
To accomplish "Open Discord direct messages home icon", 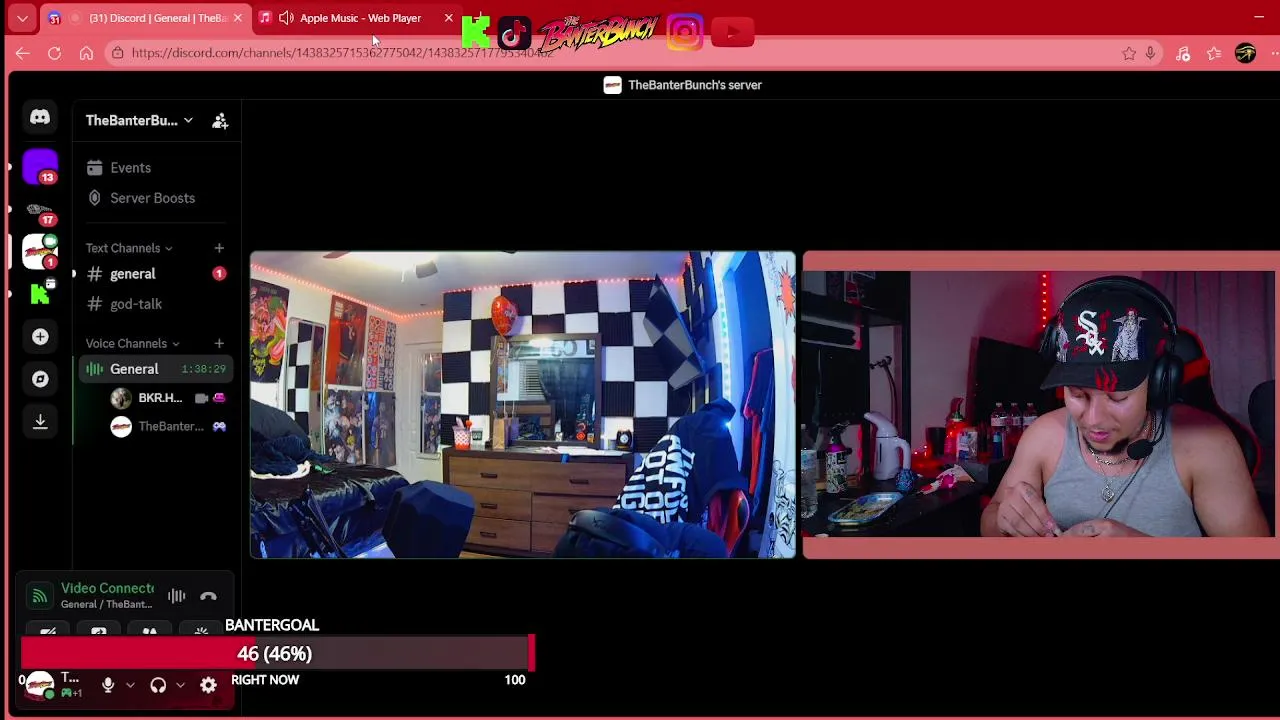I will coord(40,118).
